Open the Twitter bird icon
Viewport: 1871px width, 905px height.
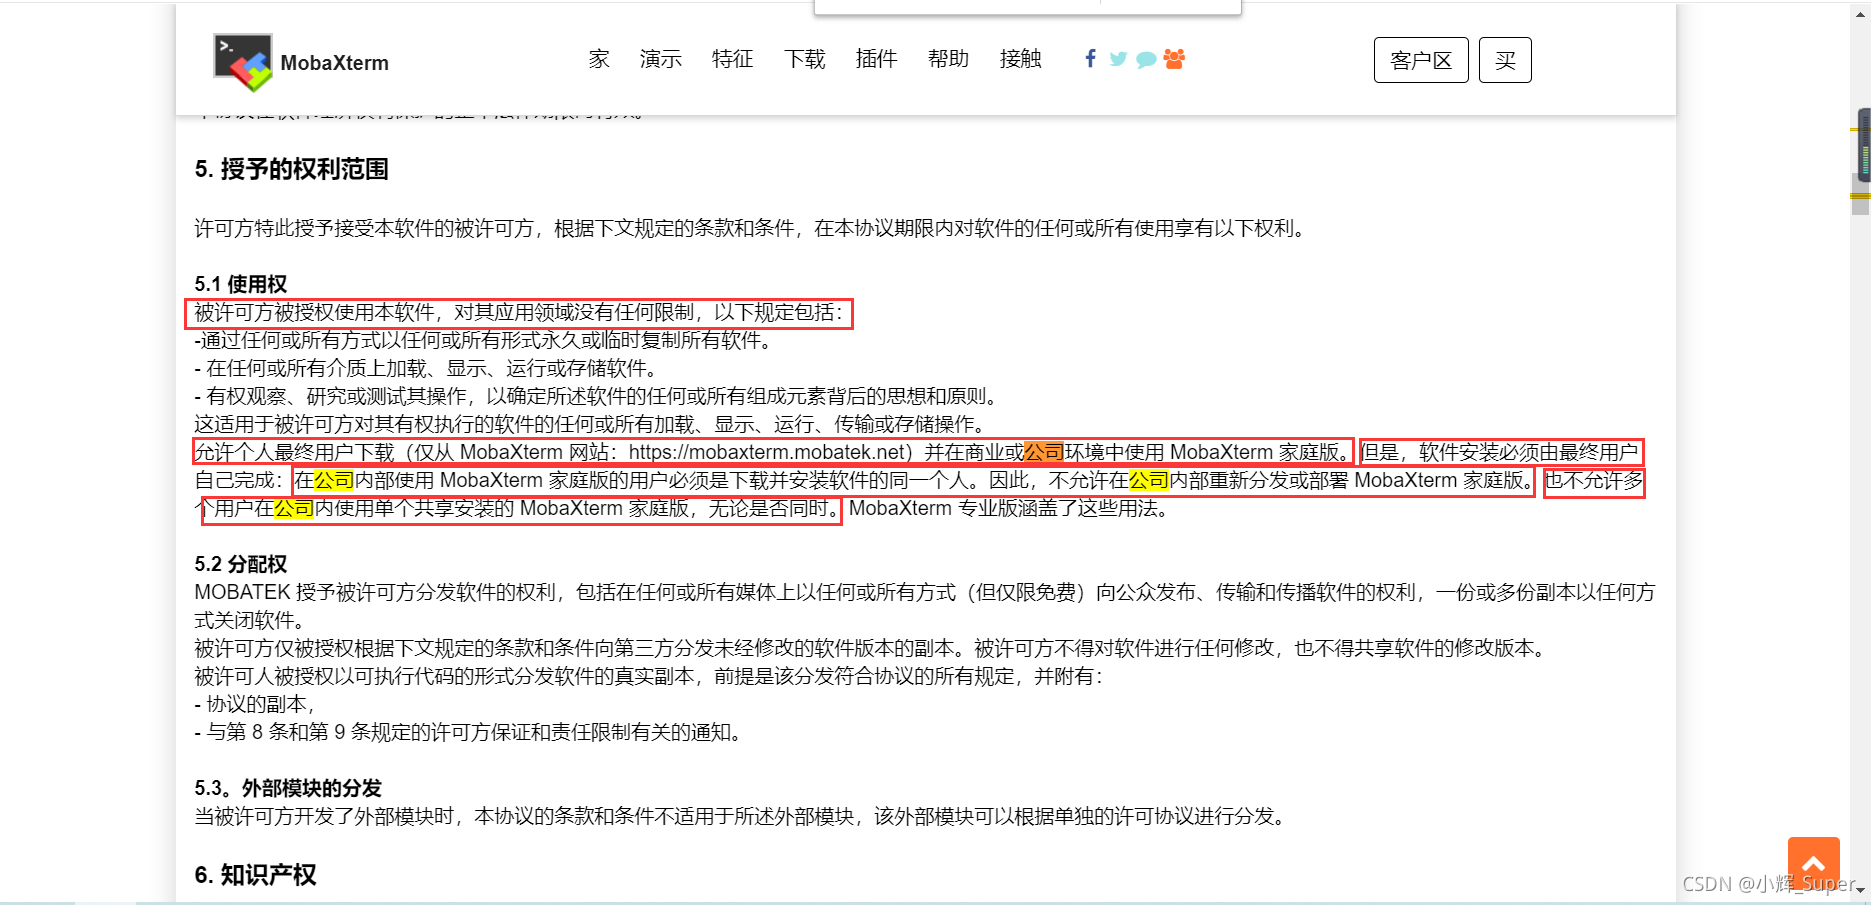point(1118,59)
